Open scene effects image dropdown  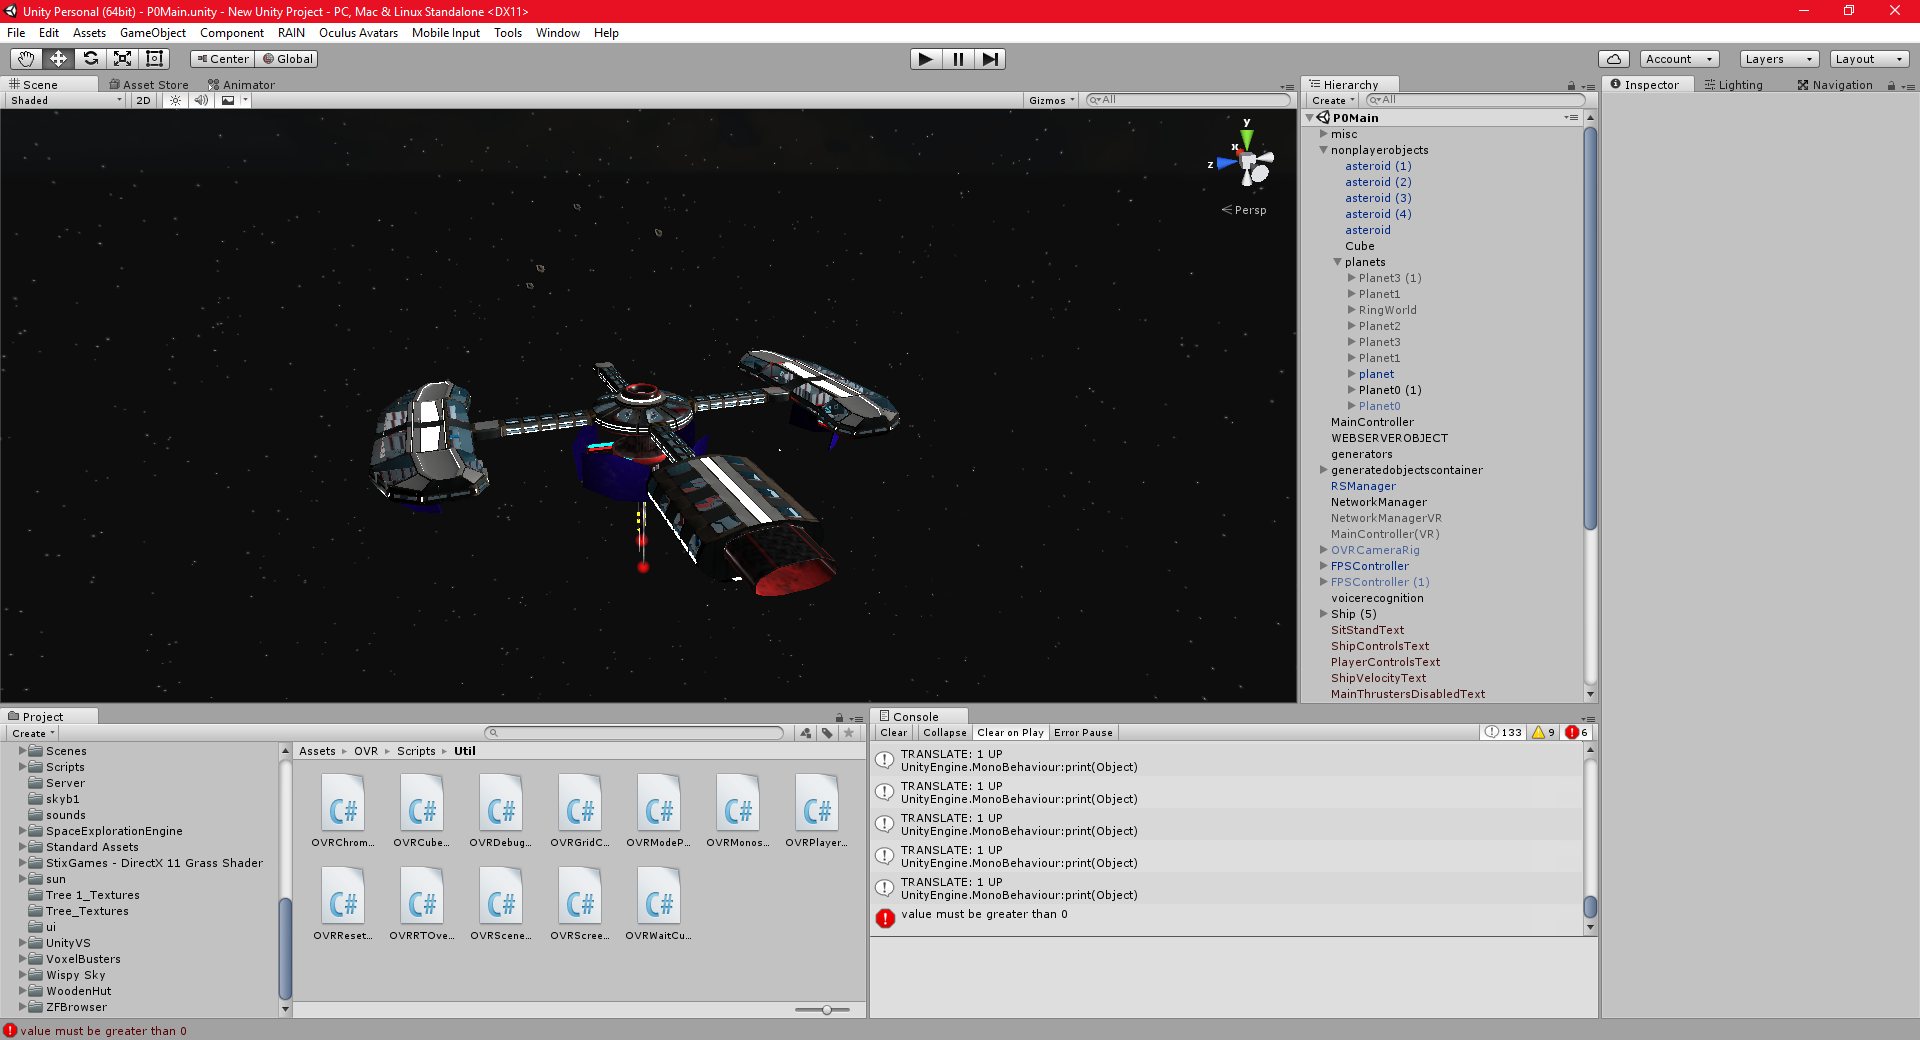(x=234, y=100)
